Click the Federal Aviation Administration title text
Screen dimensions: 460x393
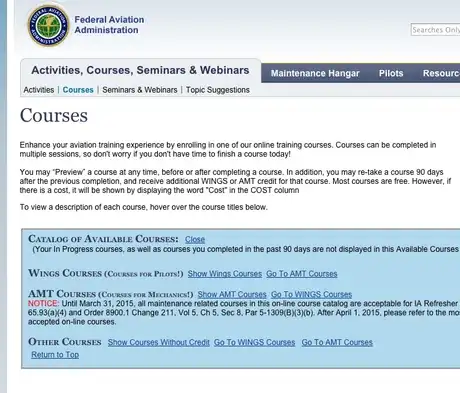click(x=109, y=25)
